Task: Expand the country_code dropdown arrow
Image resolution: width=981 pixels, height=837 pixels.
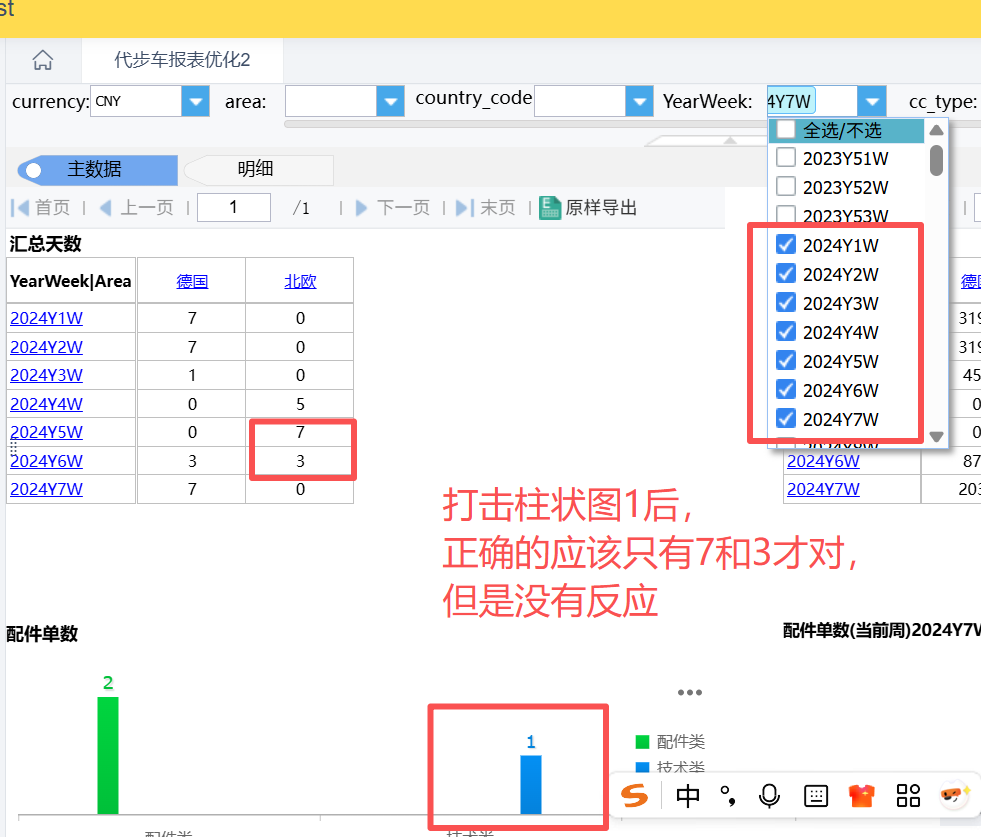Action: (639, 101)
